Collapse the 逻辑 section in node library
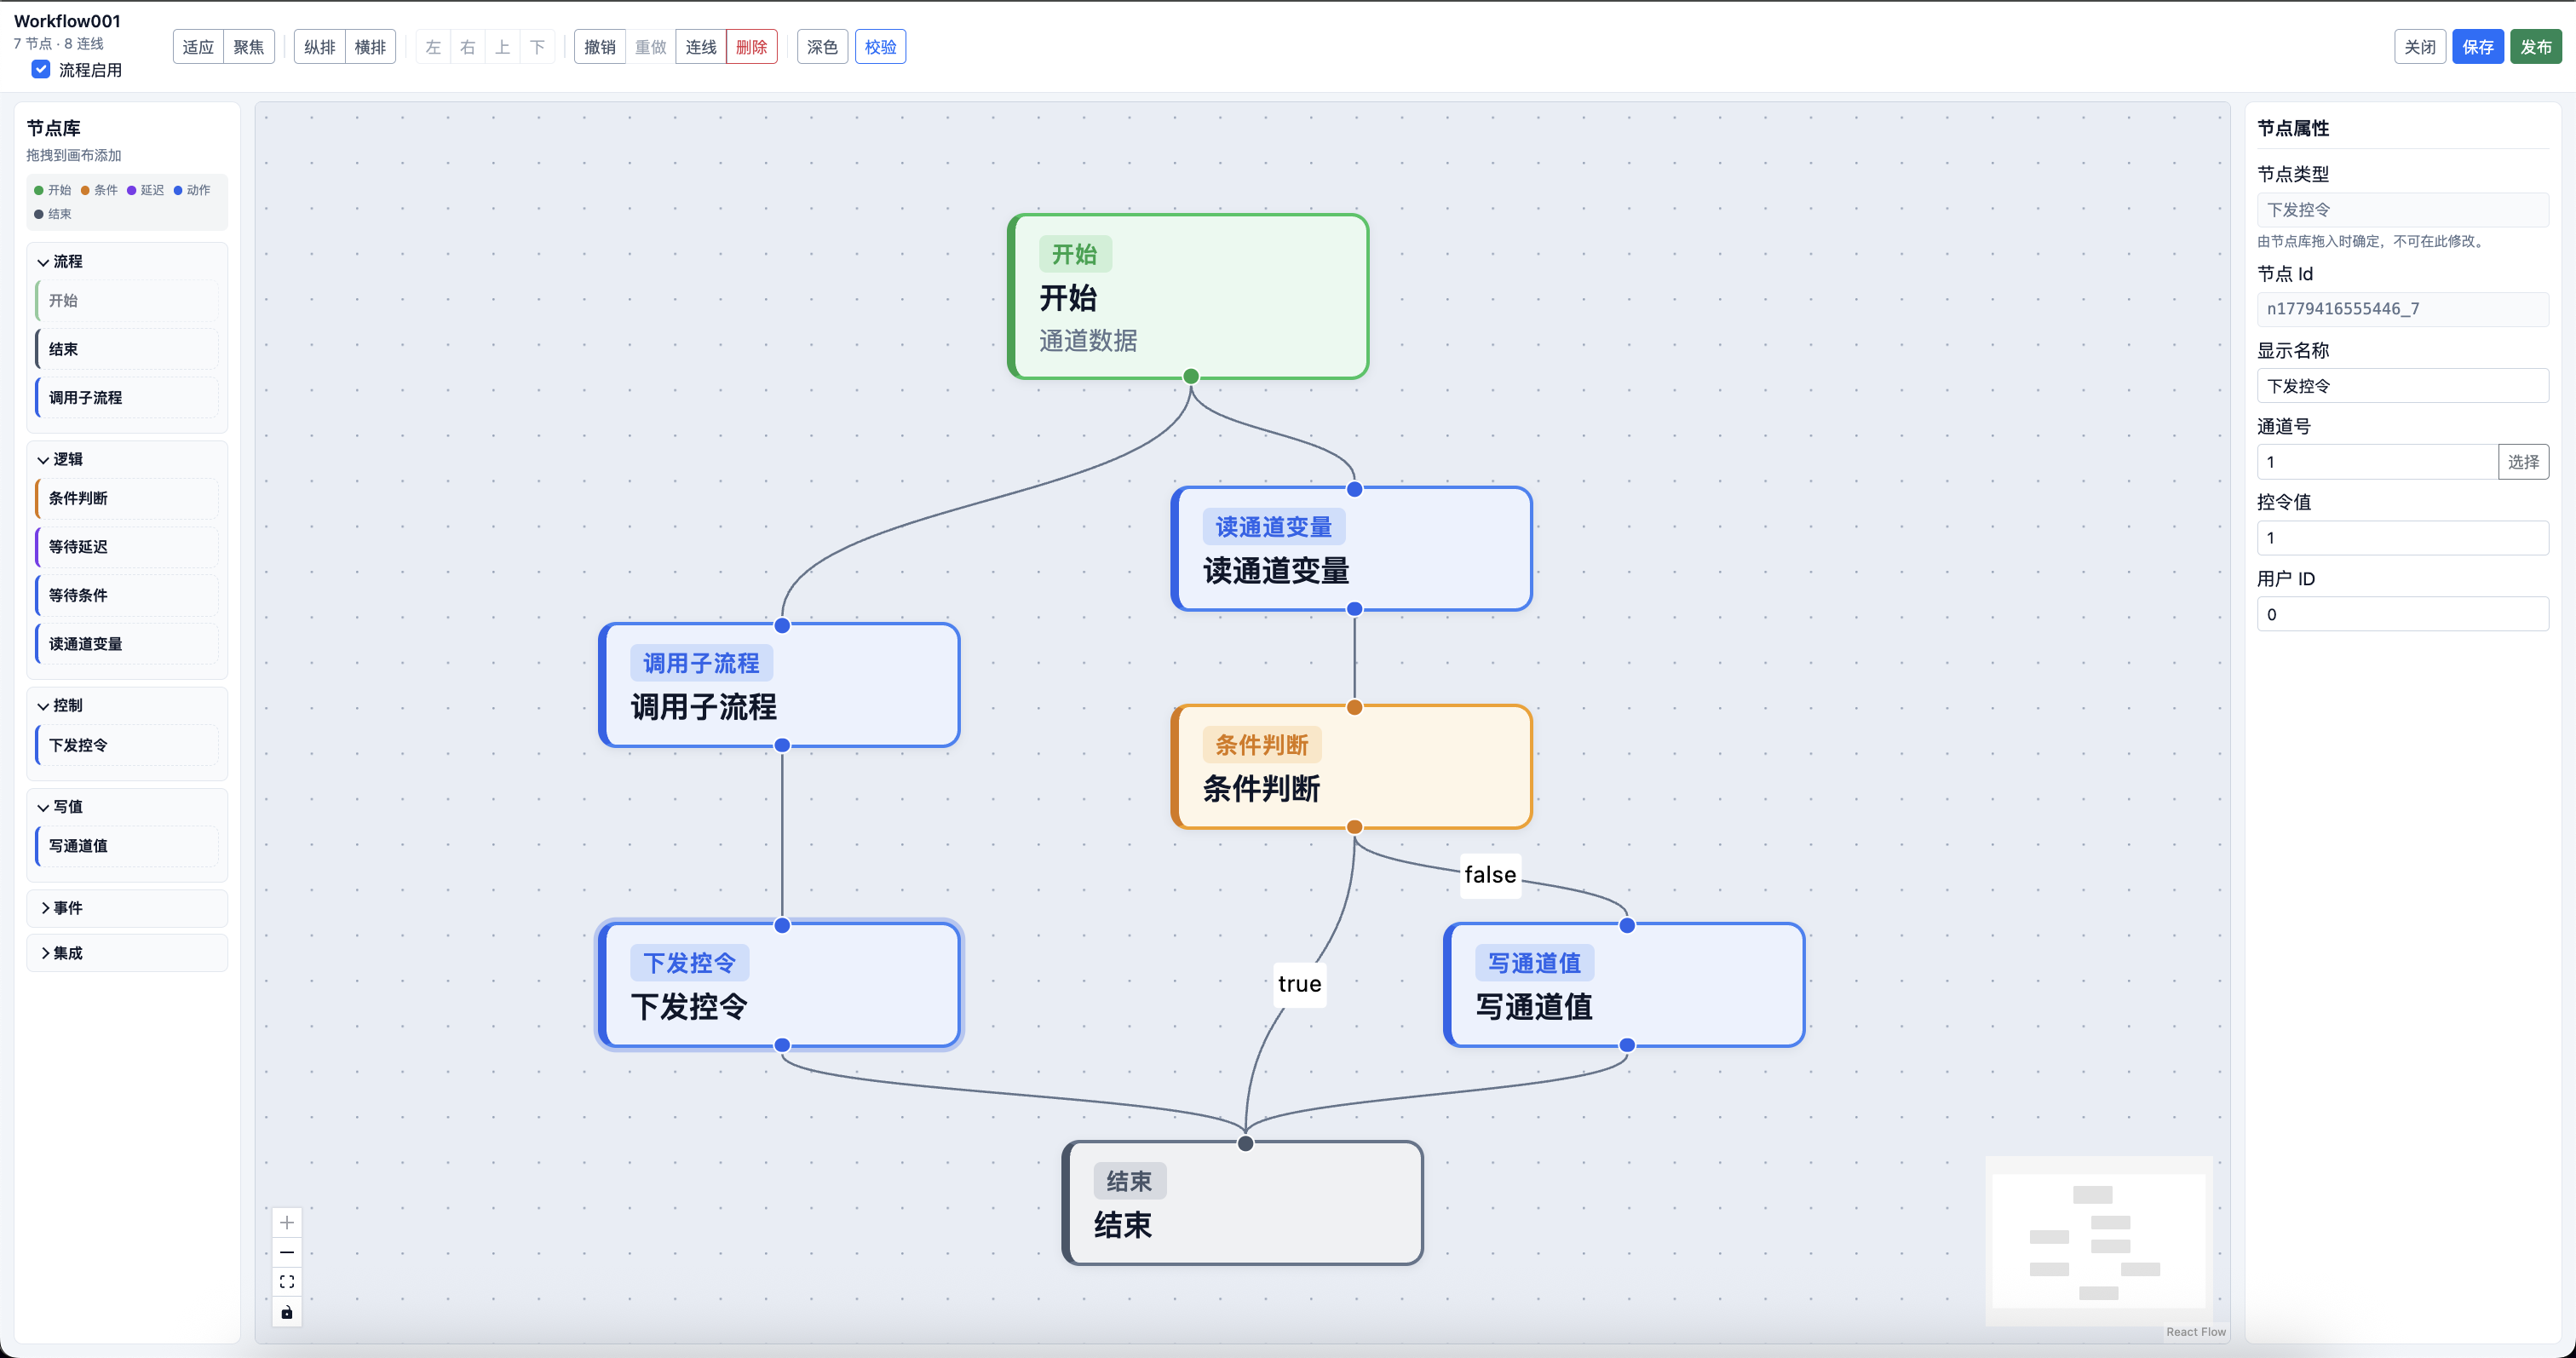2576x1358 pixels. point(128,459)
